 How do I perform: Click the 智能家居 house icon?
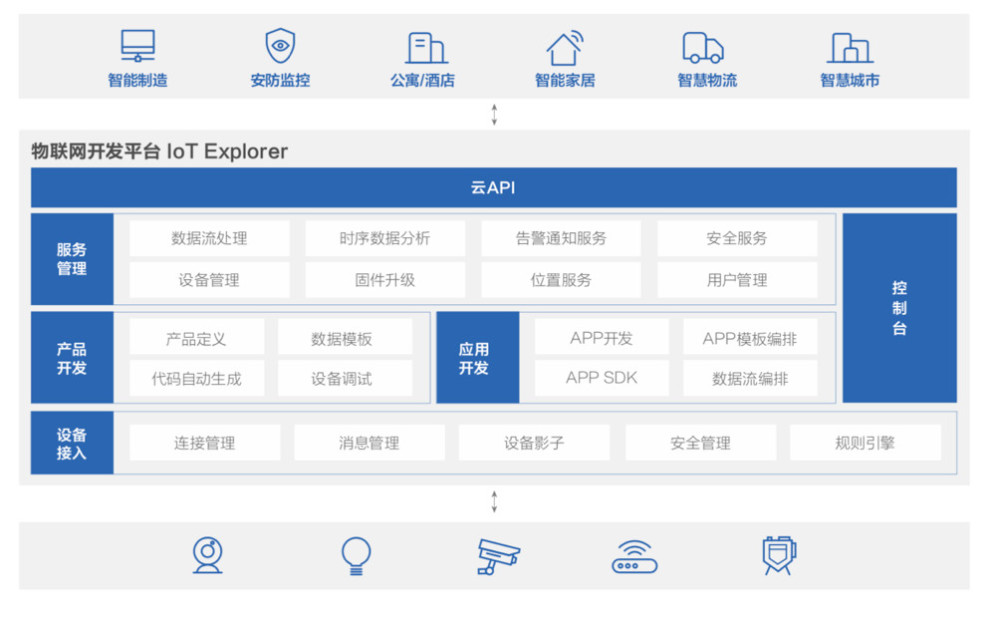coord(565,47)
